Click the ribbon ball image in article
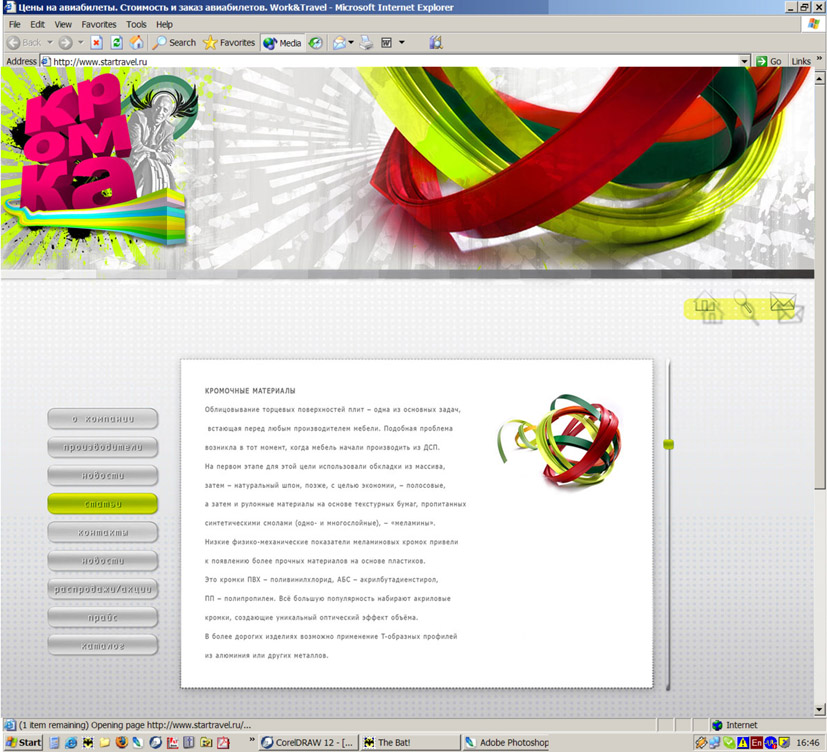 (x=560, y=440)
